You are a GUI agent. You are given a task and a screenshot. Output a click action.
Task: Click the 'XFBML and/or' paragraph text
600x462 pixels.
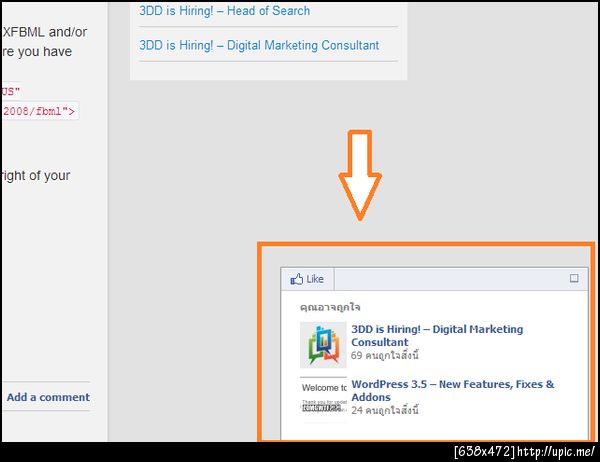tap(45, 32)
